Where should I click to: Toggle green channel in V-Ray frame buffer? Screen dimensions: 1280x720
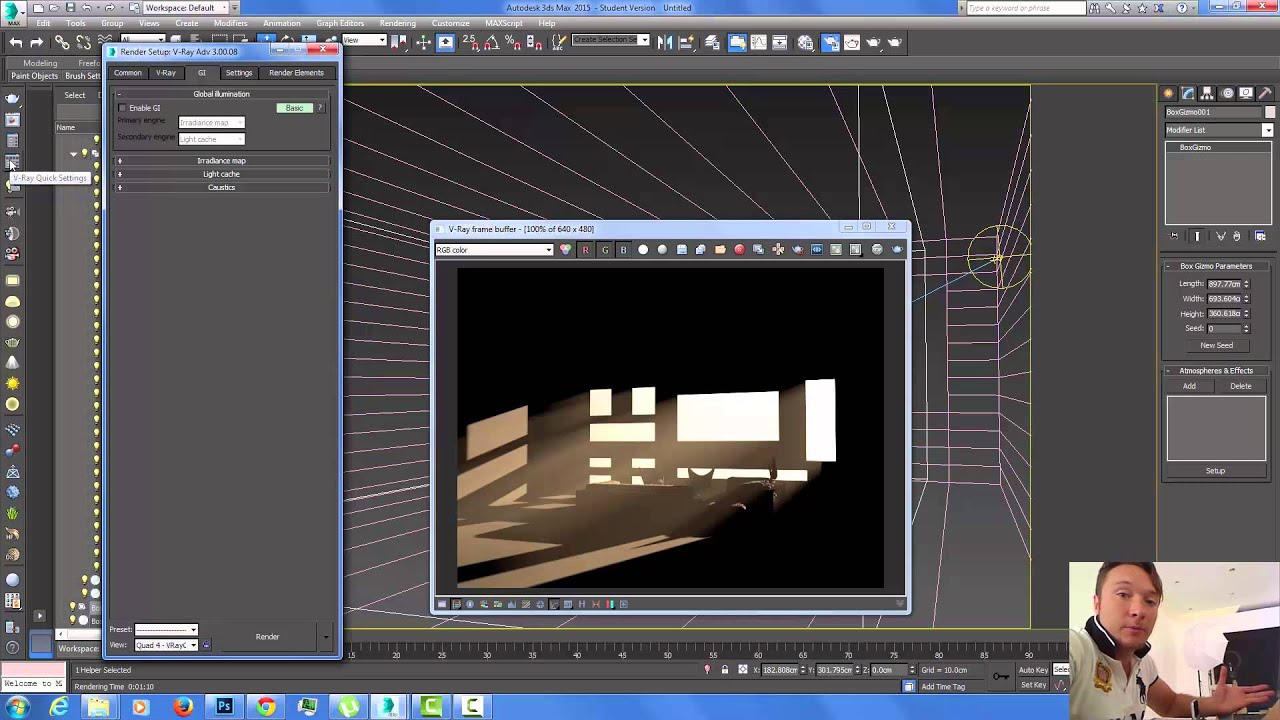pos(604,250)
